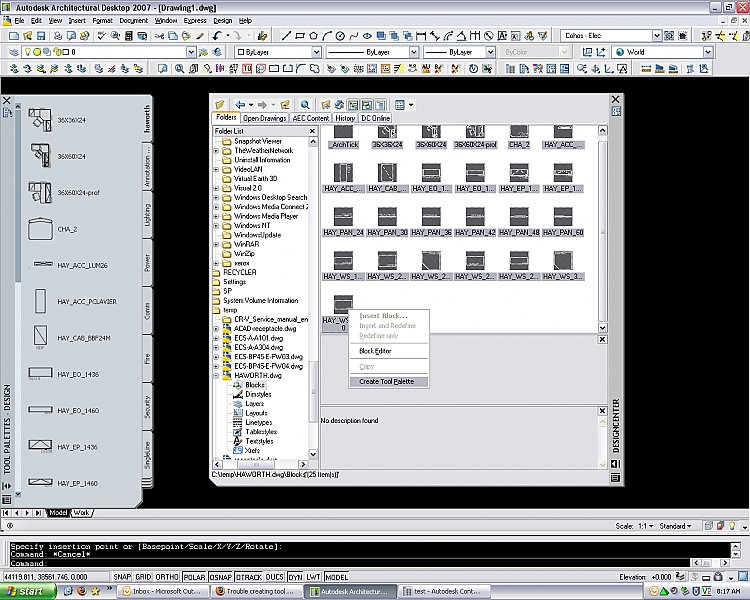The height and width of the screenshot is (600, 750).
Task: Toggle SNAP mode in status bar
Action: [x=122, y=577]
